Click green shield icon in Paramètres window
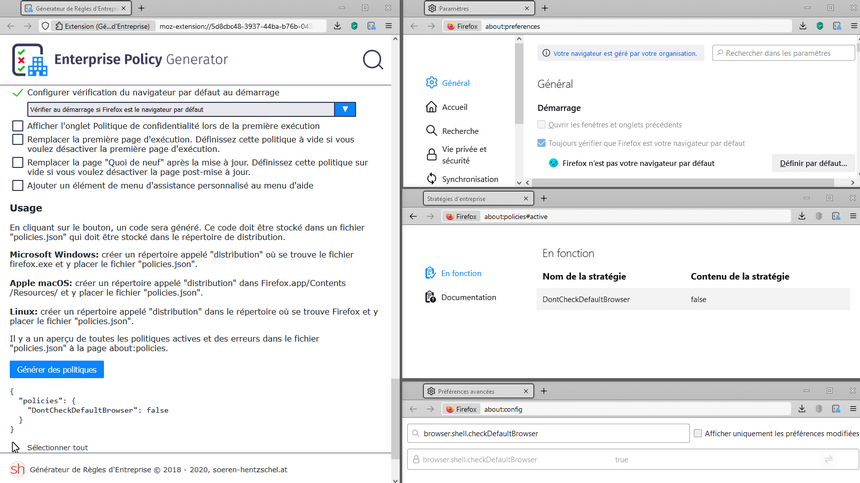This screenshot has width=860, height=483. point(819,26)
